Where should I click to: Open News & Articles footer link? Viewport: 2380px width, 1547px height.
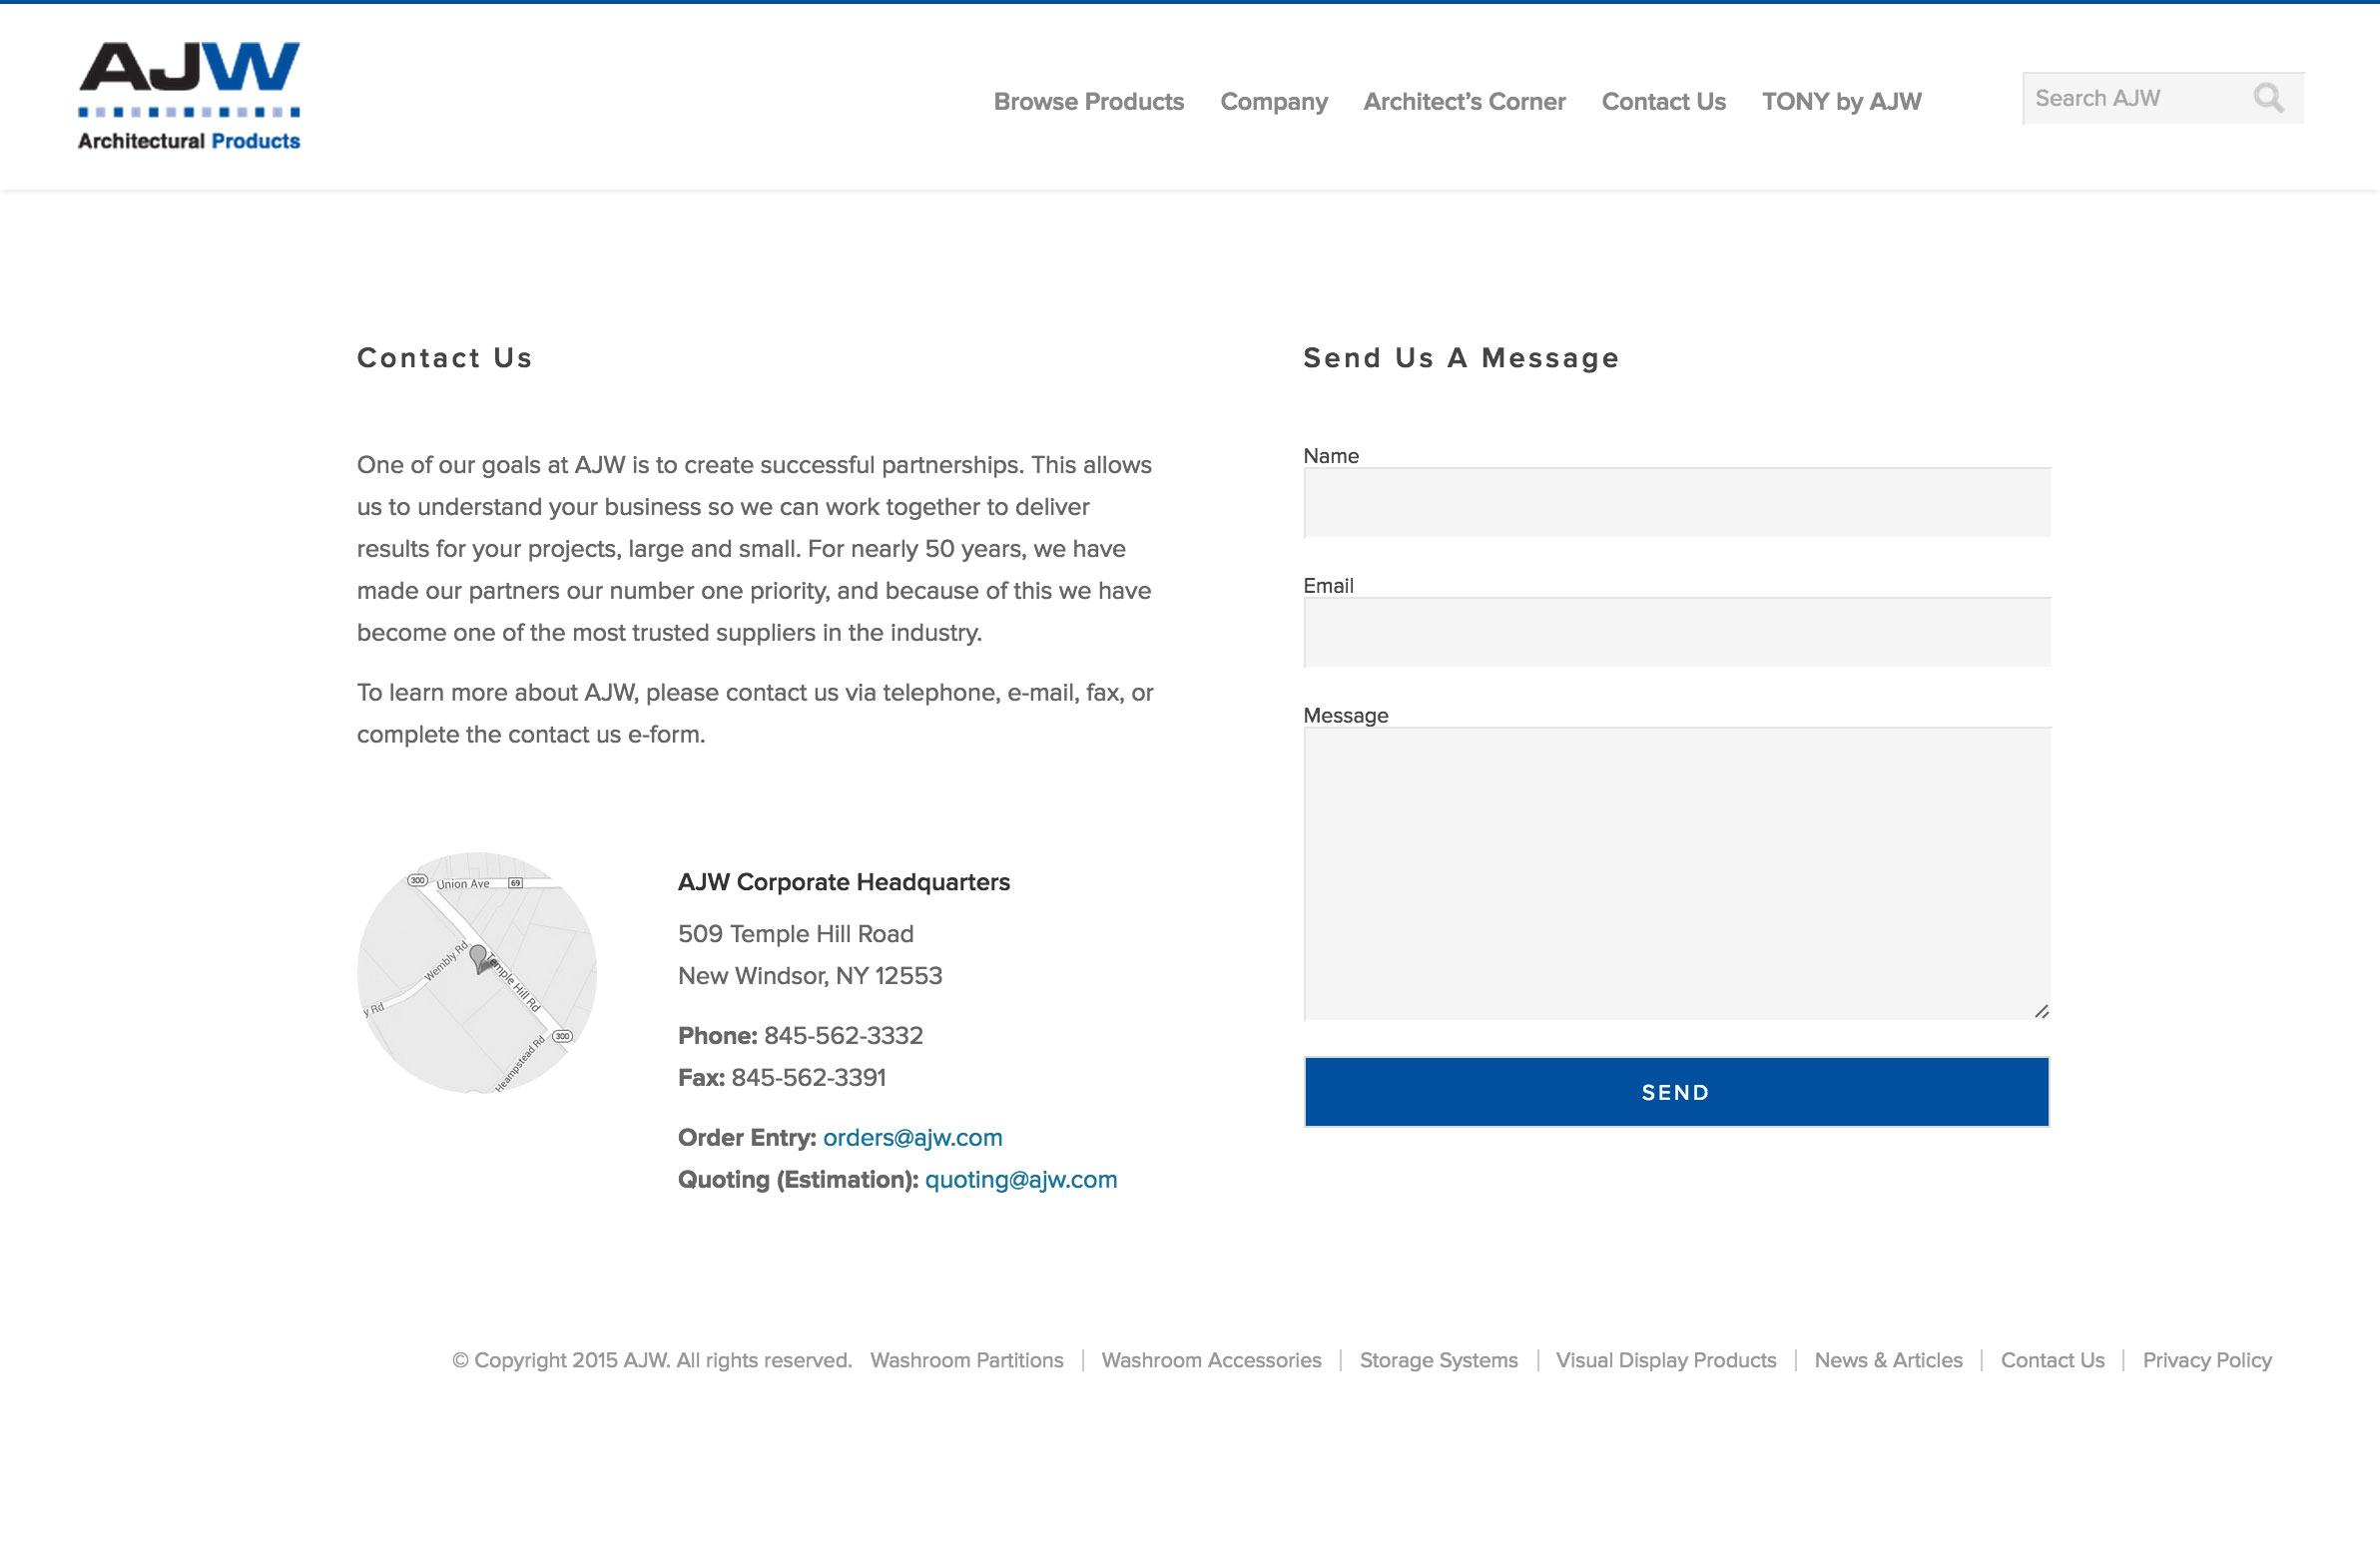[x=1888, y=1360]
